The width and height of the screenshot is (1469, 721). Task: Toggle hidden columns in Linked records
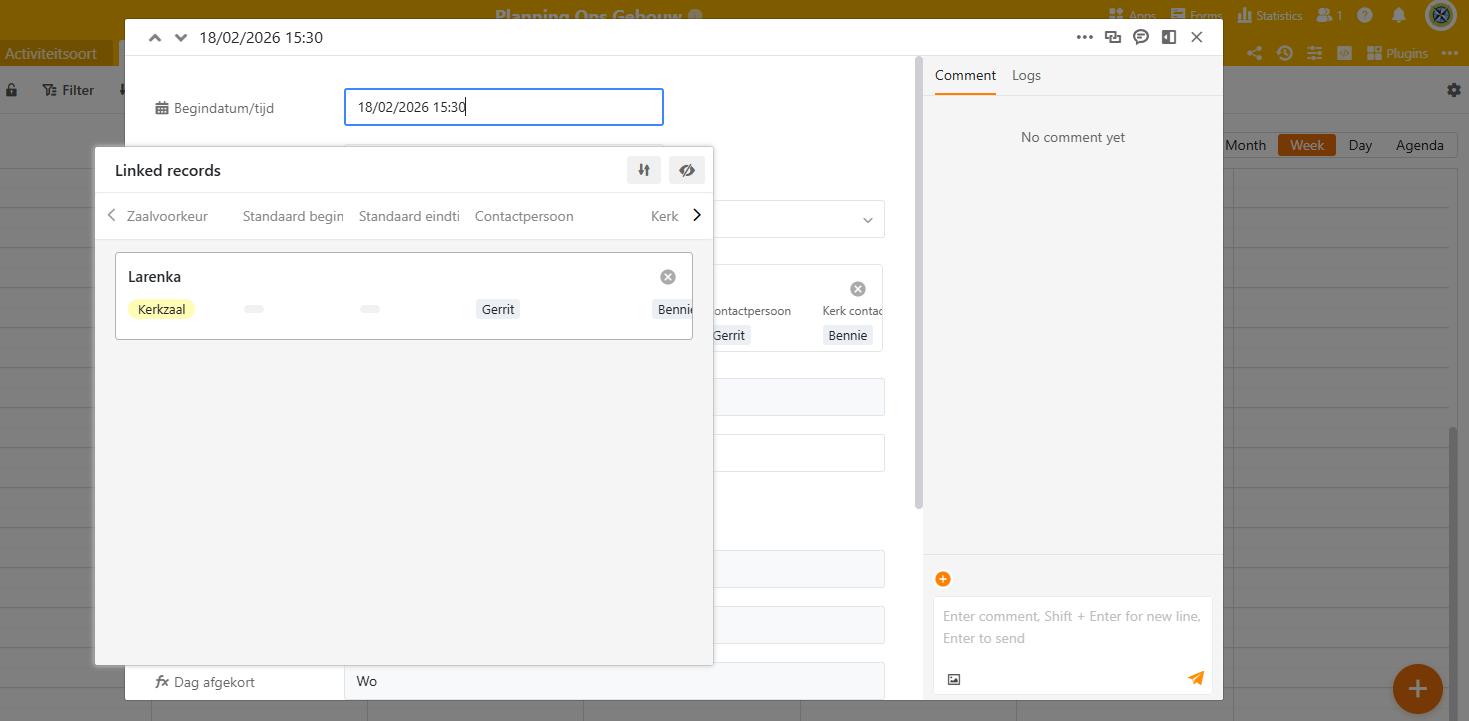tap(686, 170)
